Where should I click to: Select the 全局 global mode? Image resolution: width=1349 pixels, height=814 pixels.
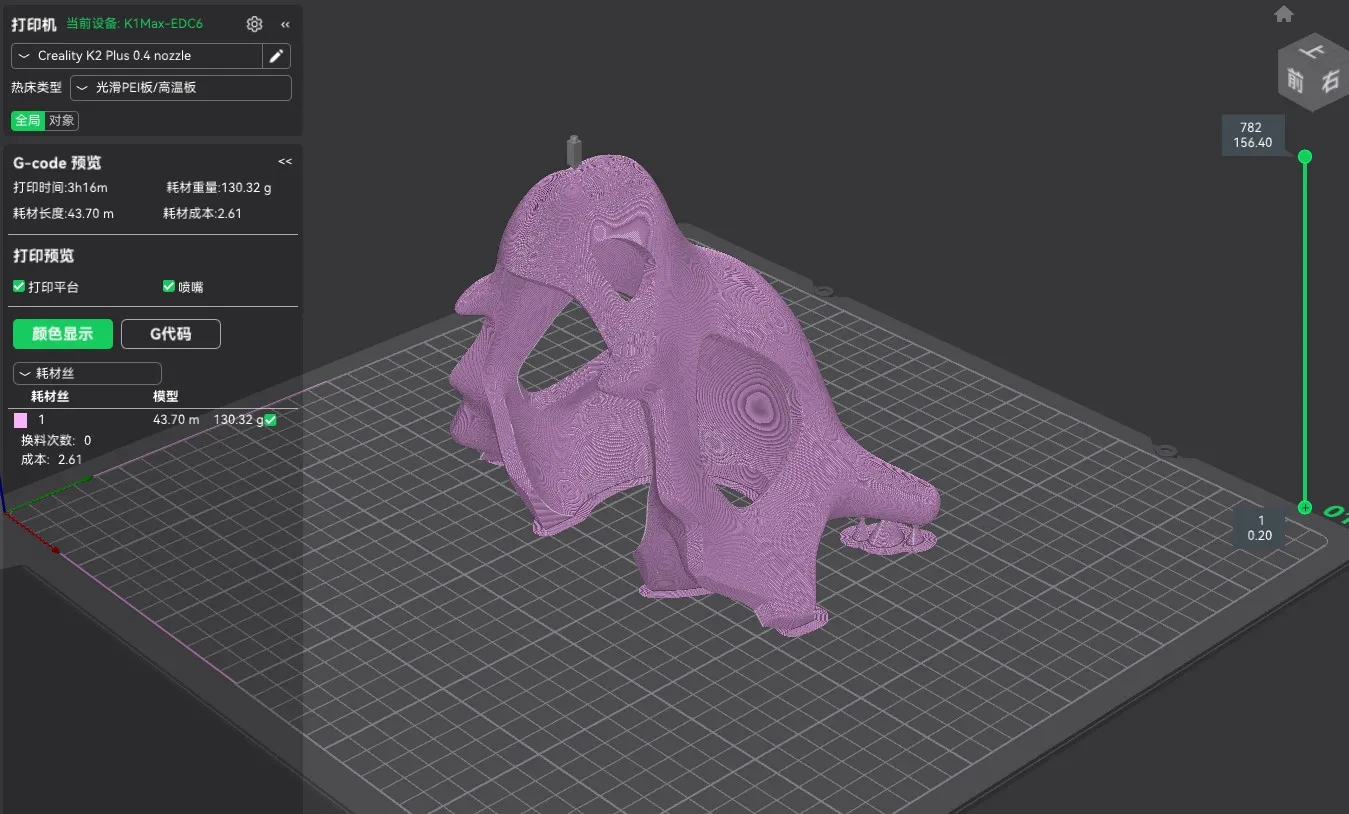(28, 120)
